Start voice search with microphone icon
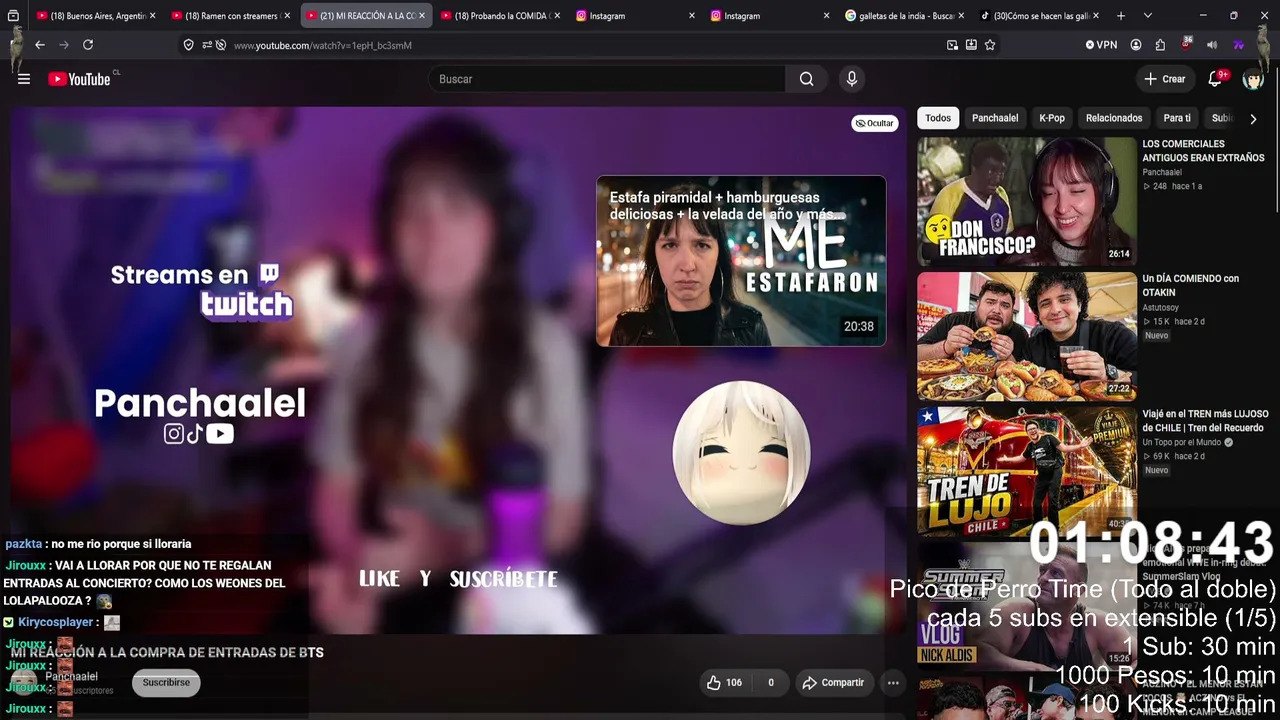Screen dimensions: 1280x720 click(852, 79)
